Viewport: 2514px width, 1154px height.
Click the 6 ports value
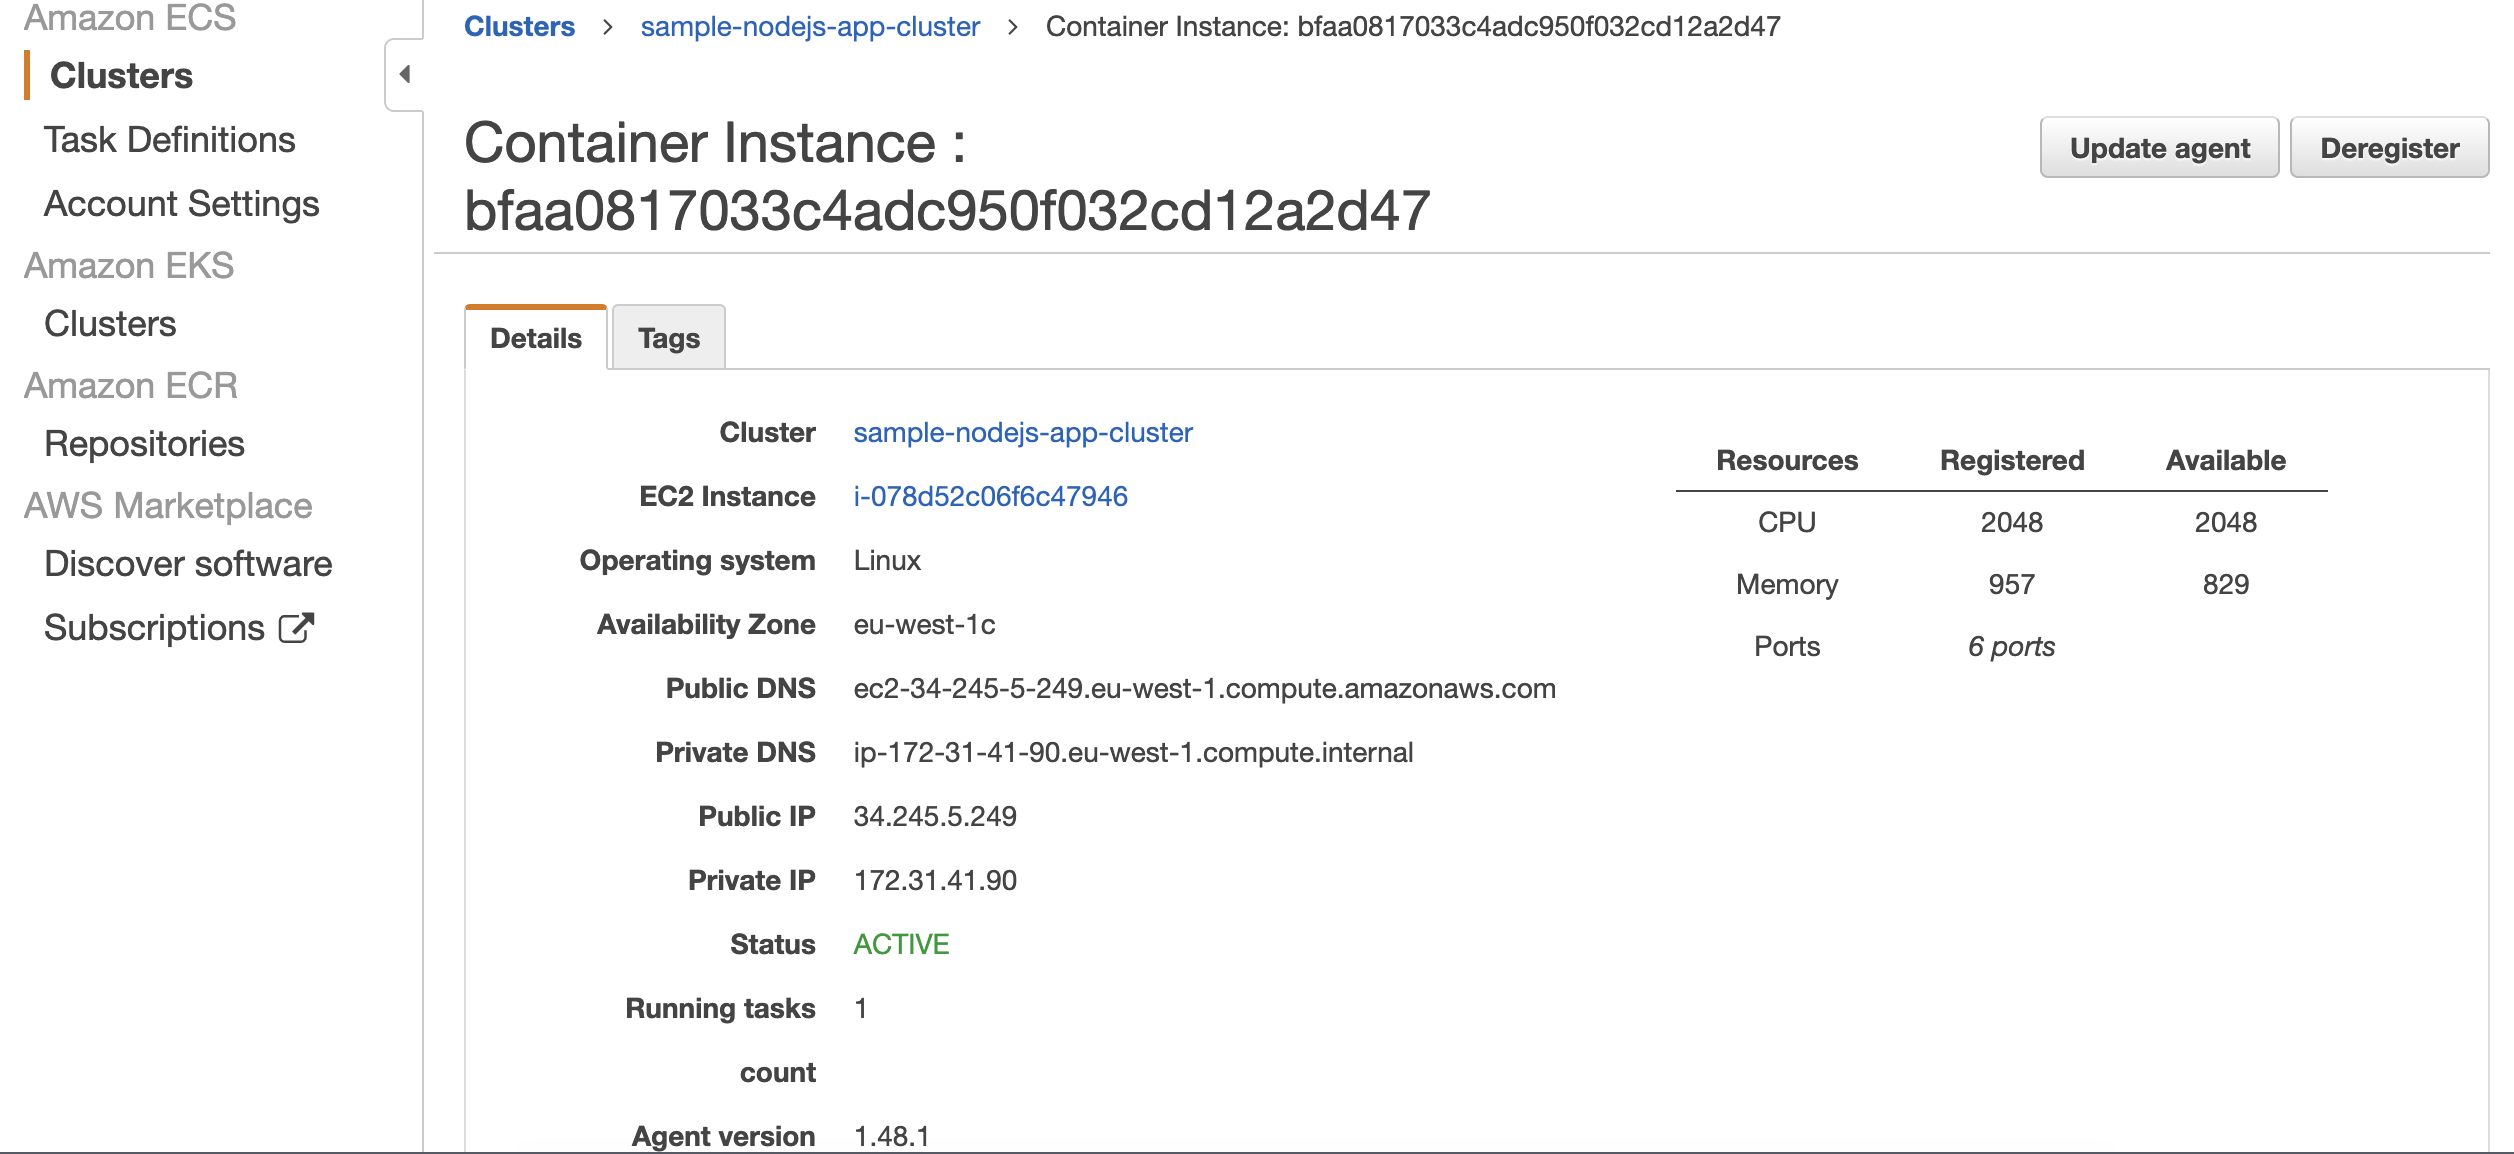(x=2011, y=647)
